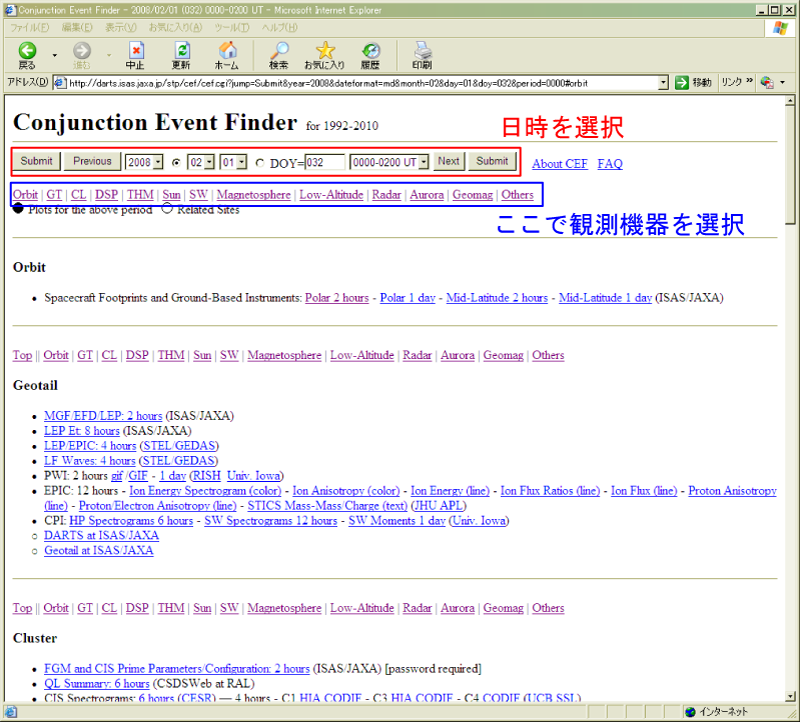Click the Windows flag logo
800x722 pixels.
click(x=780, y=28)
